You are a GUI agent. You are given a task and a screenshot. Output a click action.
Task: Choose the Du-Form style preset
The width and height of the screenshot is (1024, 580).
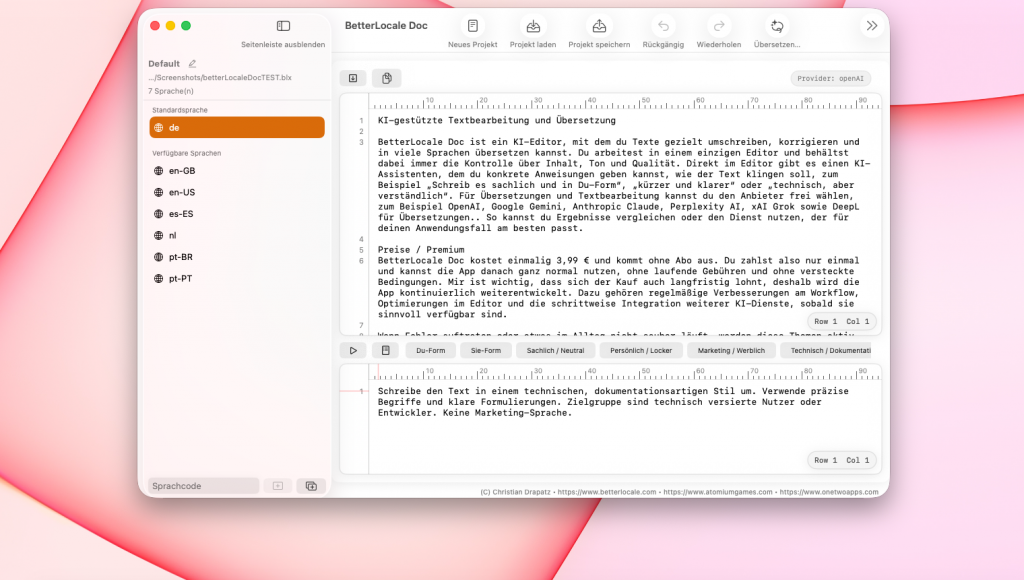(430, 350)
